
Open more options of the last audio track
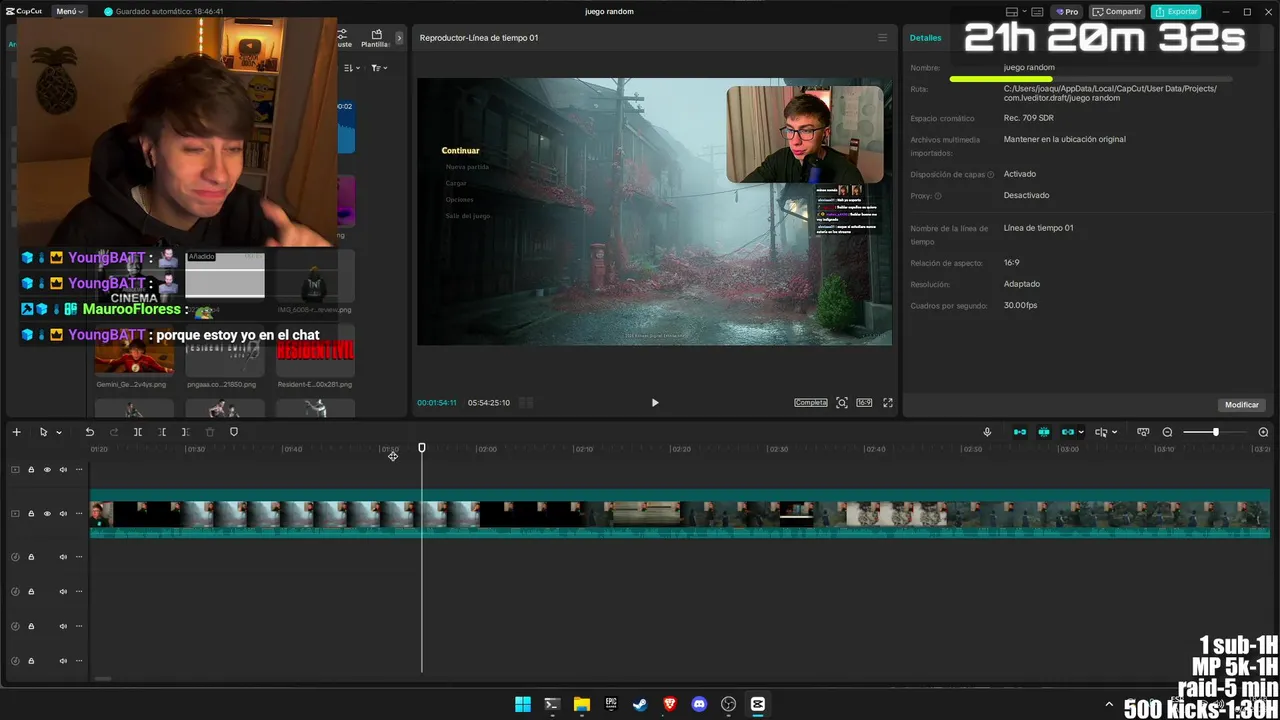click(79, 661)
